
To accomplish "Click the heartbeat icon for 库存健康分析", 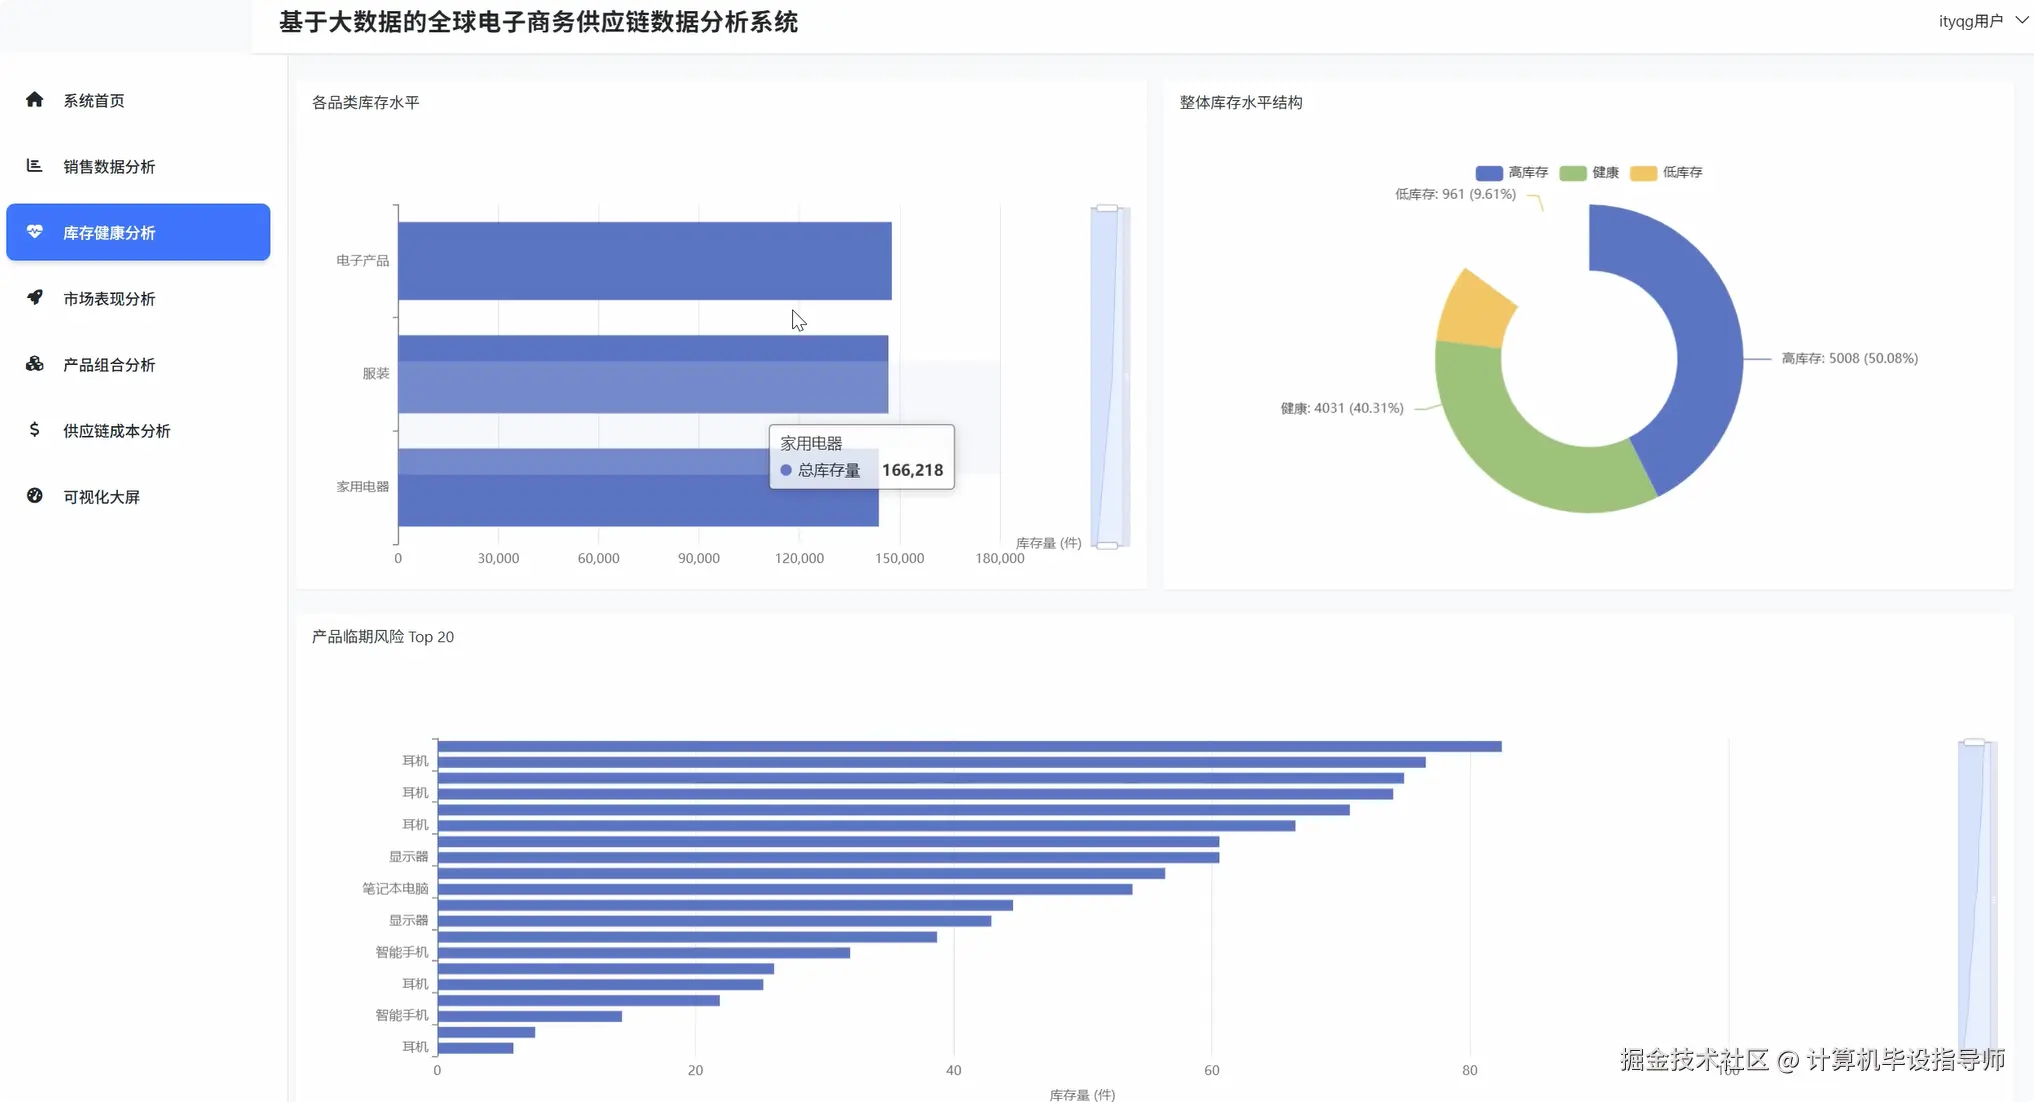I will click(x=35, y=232).
